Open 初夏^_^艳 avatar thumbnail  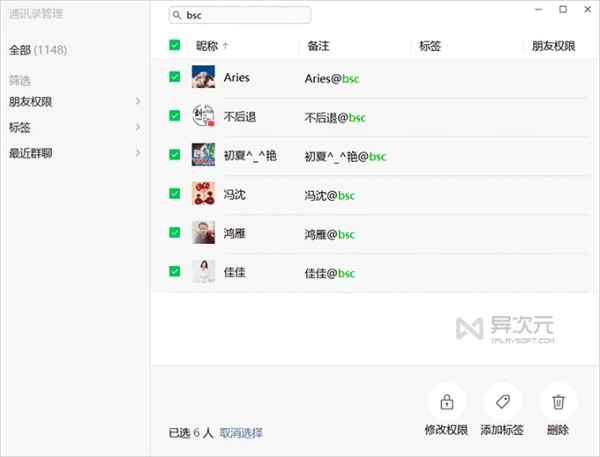point(203,155)
